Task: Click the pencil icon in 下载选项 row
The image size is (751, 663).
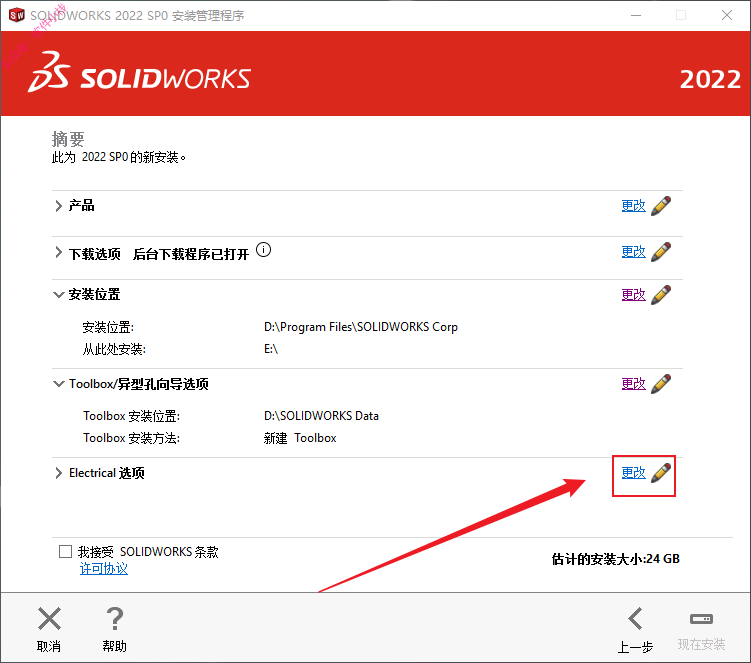Action: point(661,251)
